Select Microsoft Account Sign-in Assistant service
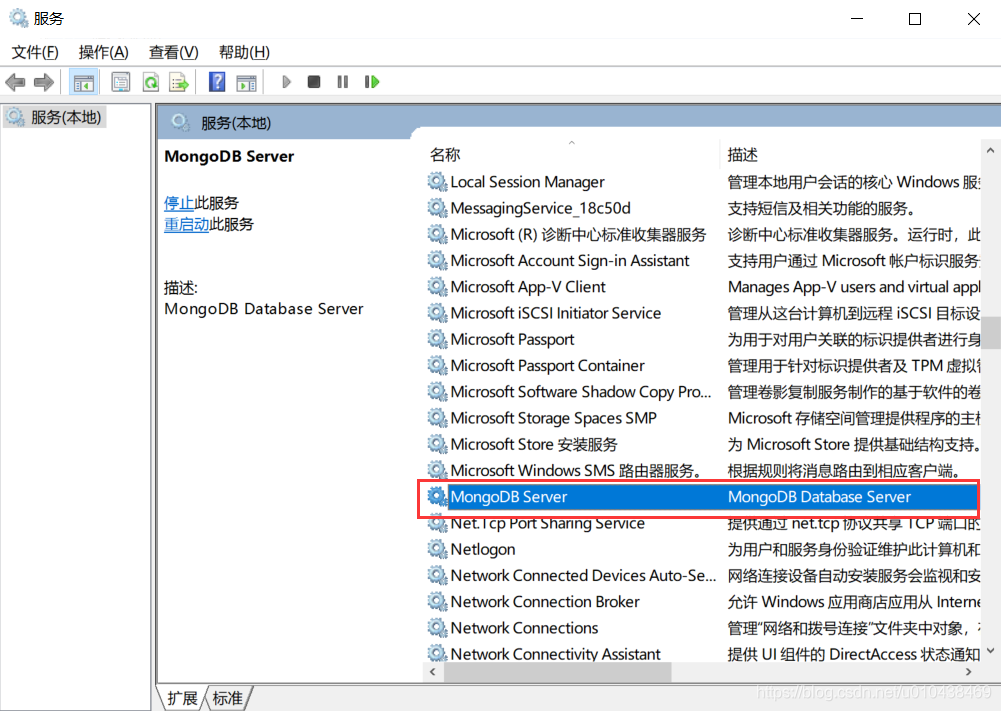1001x711 pixels. point(702,260)
